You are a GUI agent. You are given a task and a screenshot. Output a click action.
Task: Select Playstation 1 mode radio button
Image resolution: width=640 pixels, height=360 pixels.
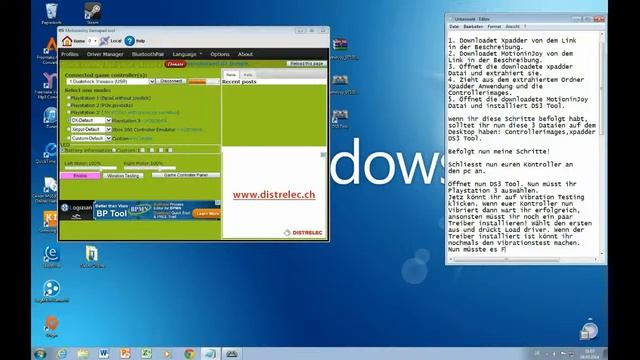69,98
